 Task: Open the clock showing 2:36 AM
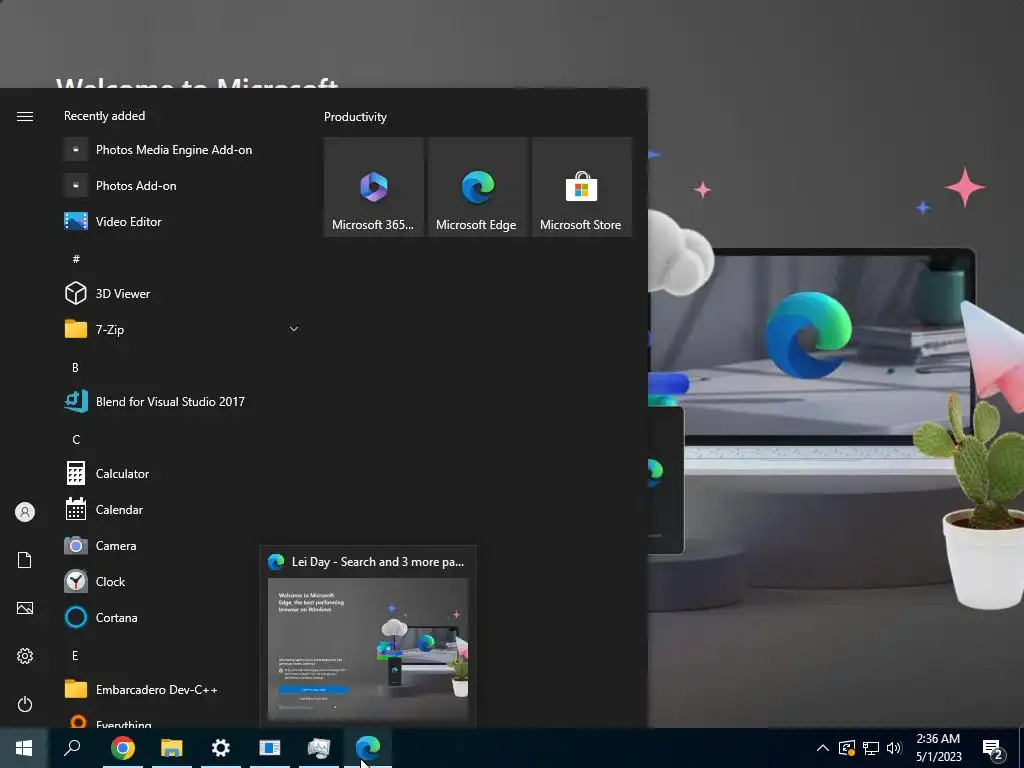[938, 748]
